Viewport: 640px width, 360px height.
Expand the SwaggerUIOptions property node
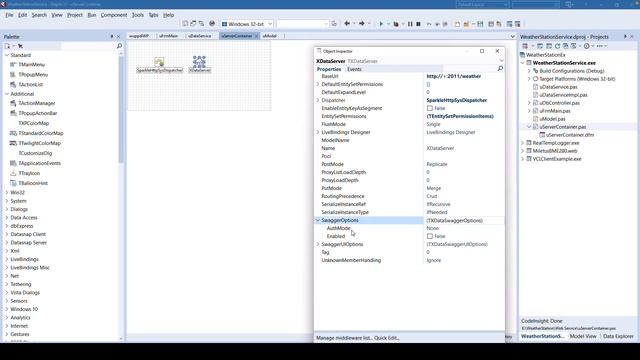[318, 244]
